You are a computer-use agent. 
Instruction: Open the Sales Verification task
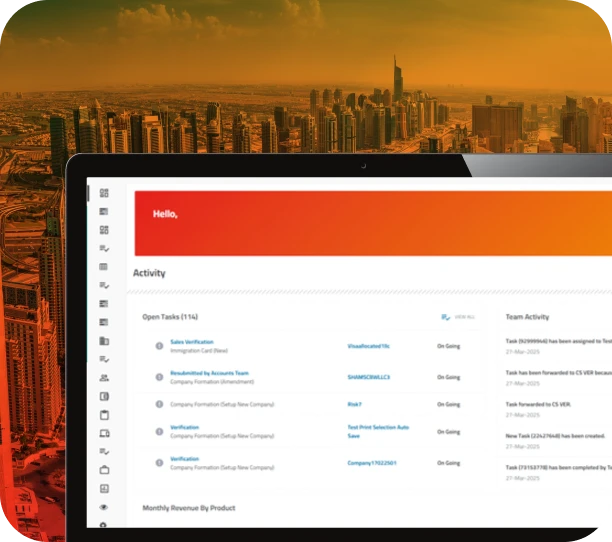point(192,342)
